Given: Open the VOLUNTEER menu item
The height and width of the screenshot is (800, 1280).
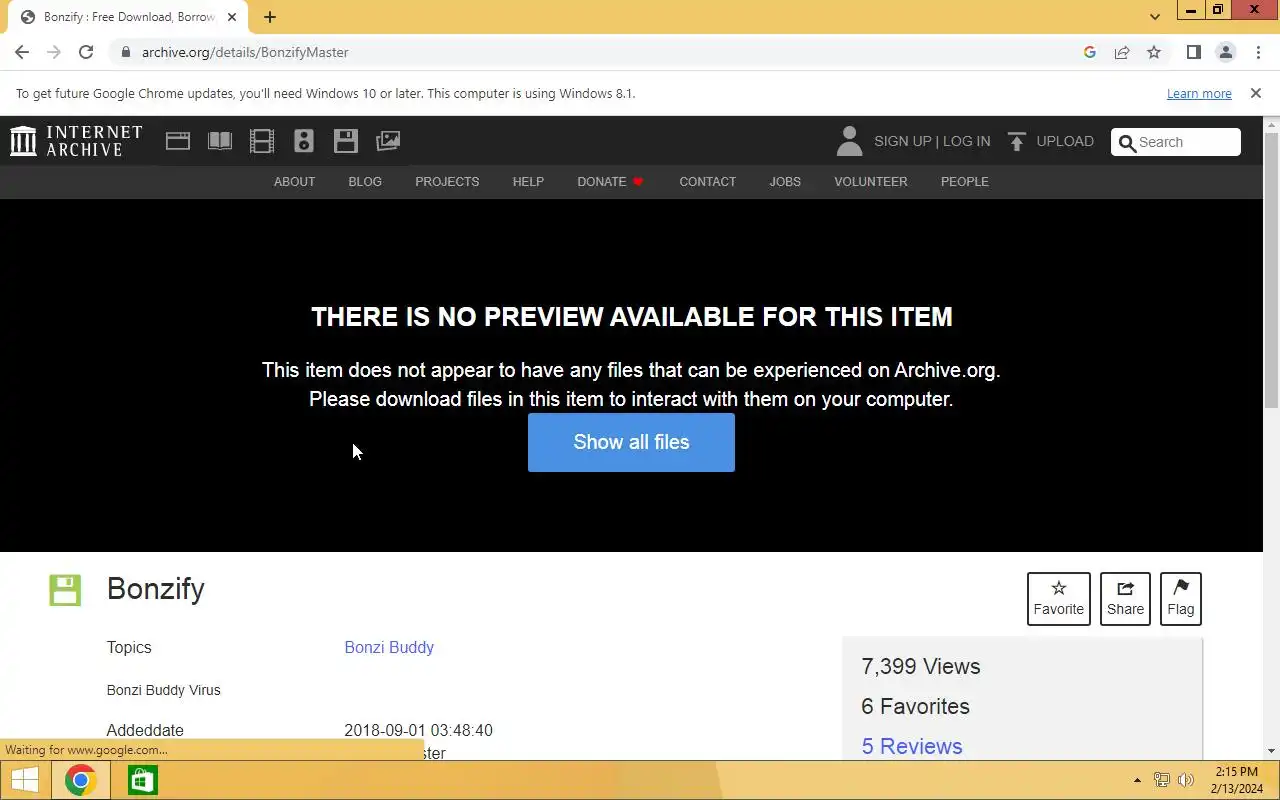Looking at the screenshot, I should (x=871, y=181).
